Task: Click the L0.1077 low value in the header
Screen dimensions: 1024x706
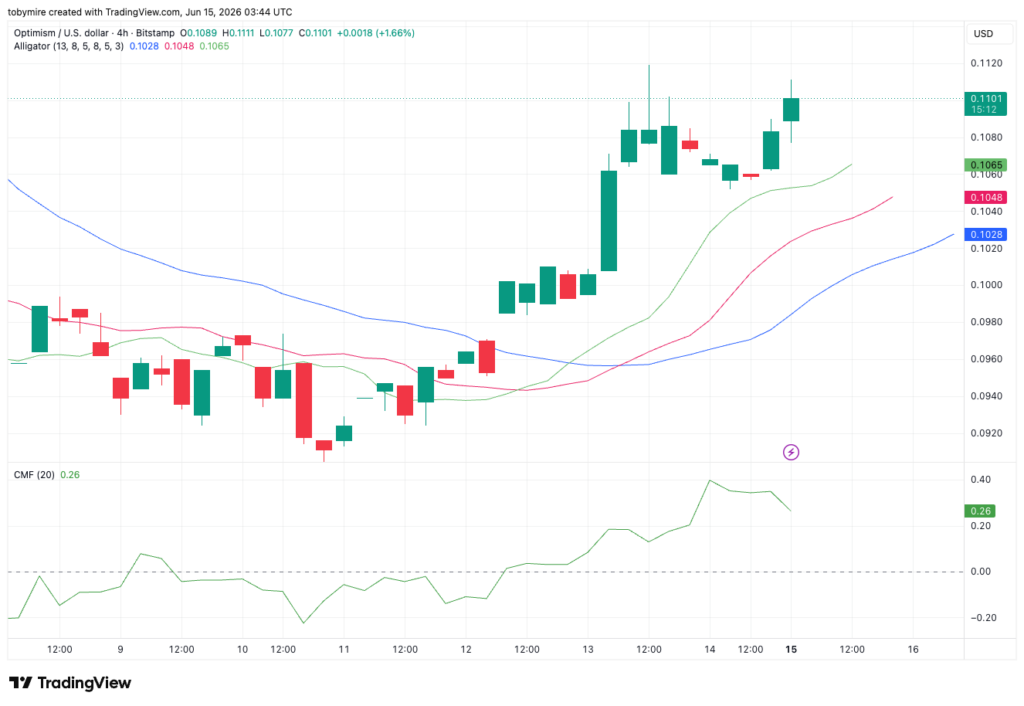Action: point(276,33)
